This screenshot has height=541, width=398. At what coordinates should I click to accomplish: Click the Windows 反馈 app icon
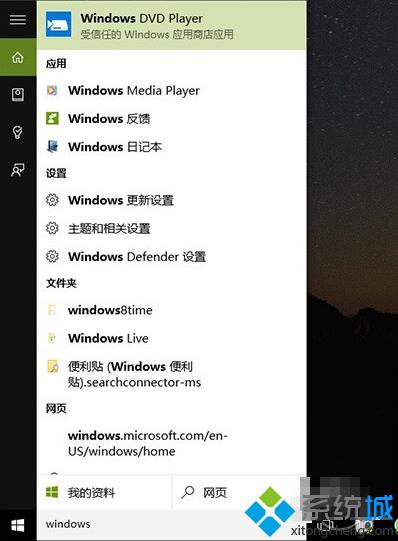tap(52, 118)
